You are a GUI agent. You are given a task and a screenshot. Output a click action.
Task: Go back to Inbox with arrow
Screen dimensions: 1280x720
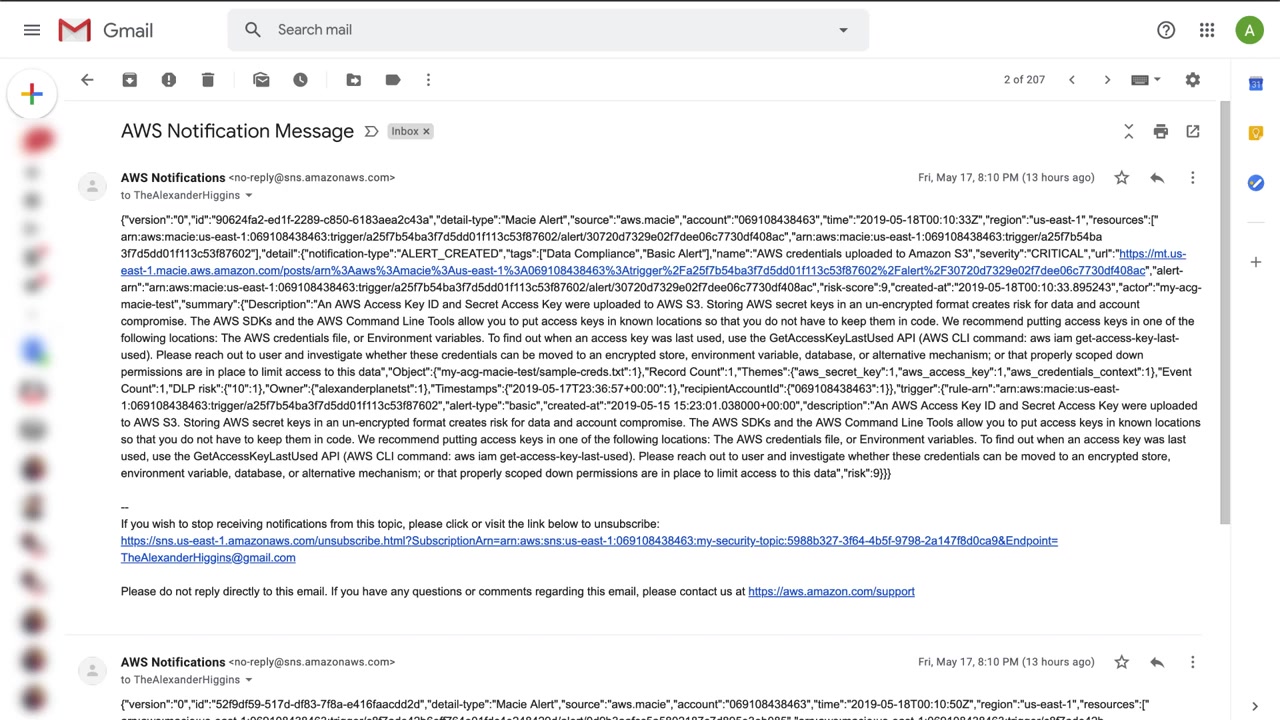coord(87,80)
